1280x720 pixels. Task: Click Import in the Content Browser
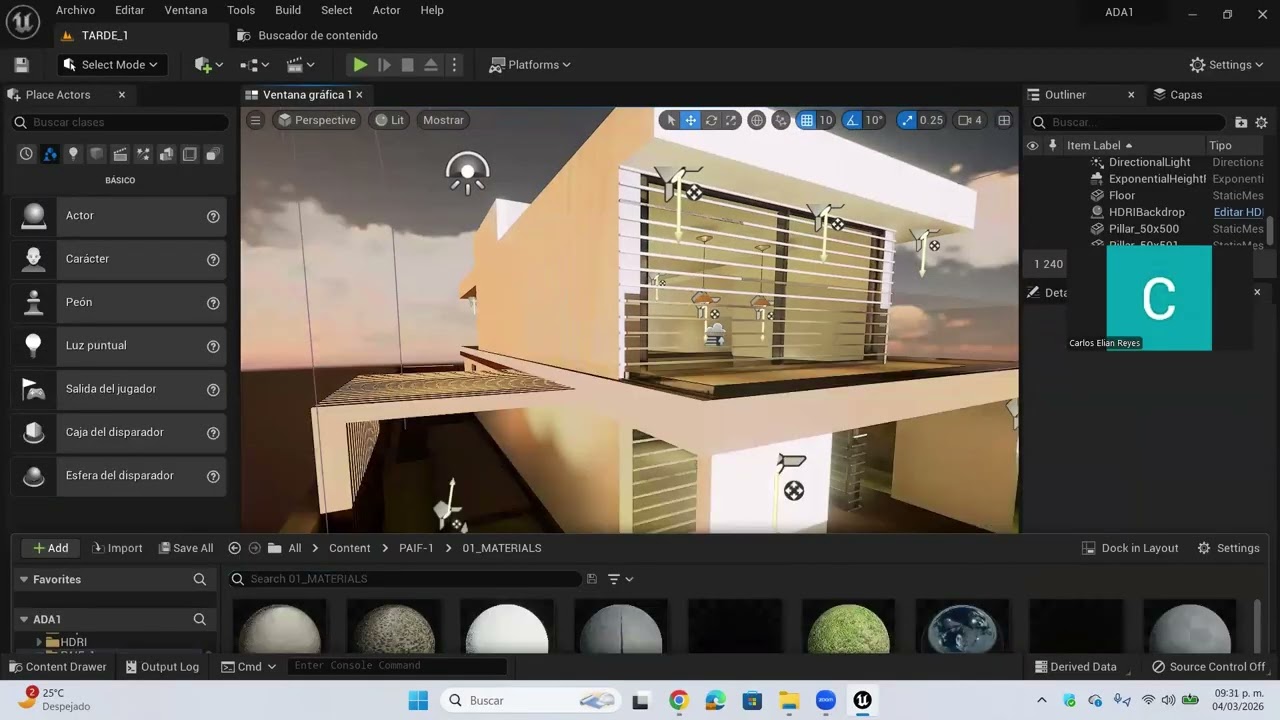(x=117, y=548)
